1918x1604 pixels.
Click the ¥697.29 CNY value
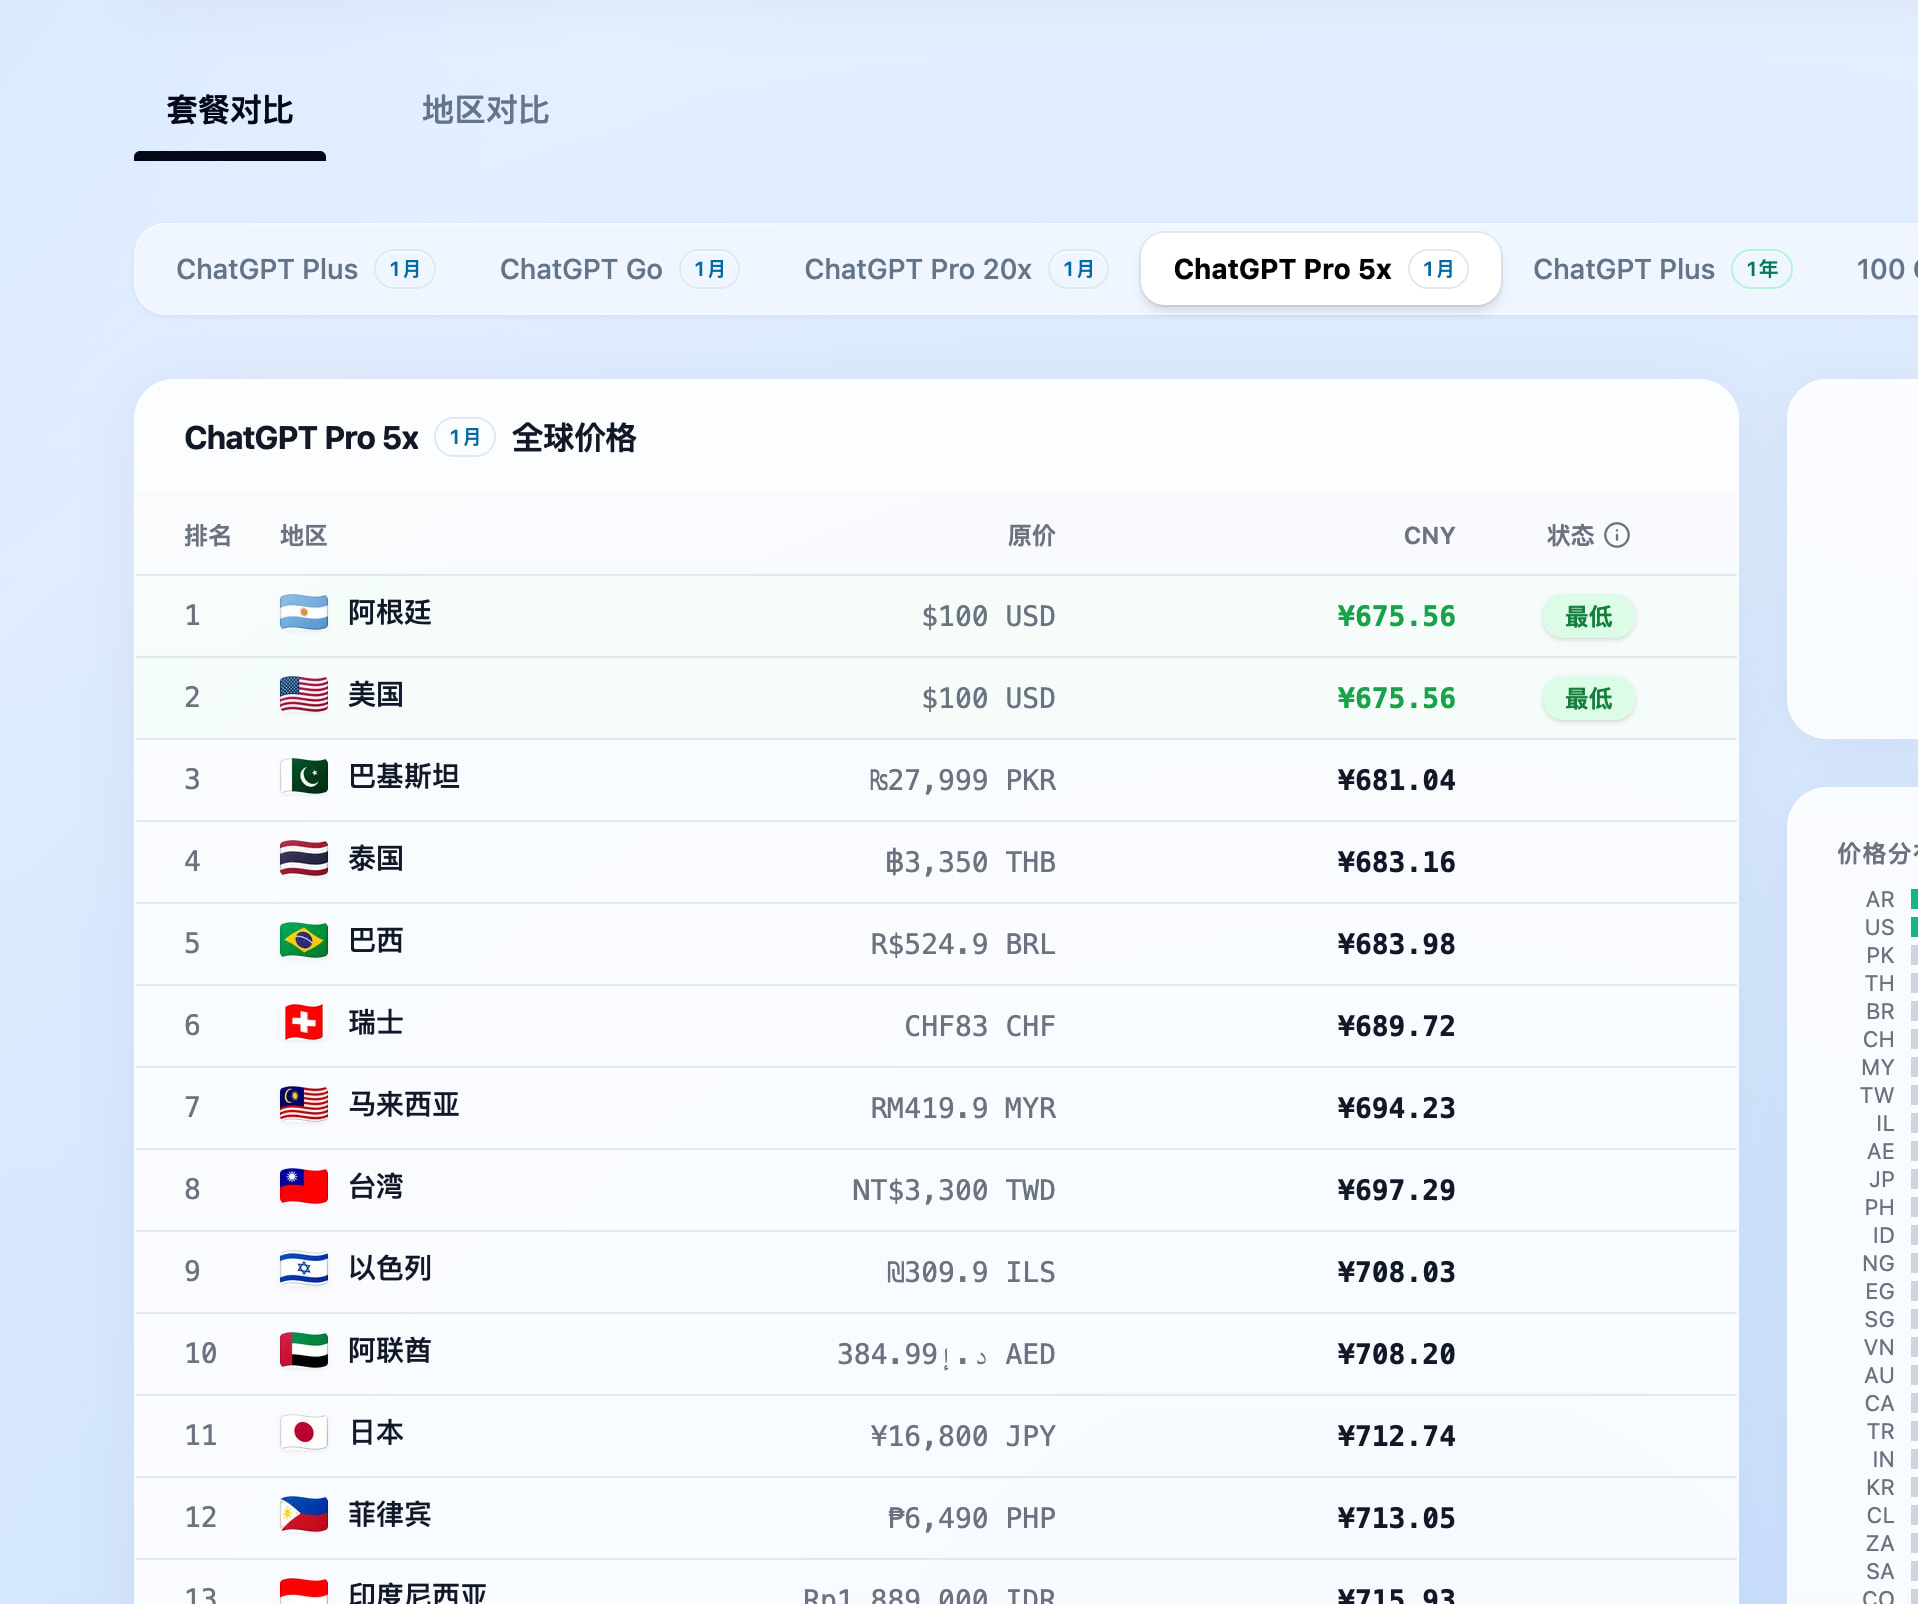click(x=1396, y=1190)
